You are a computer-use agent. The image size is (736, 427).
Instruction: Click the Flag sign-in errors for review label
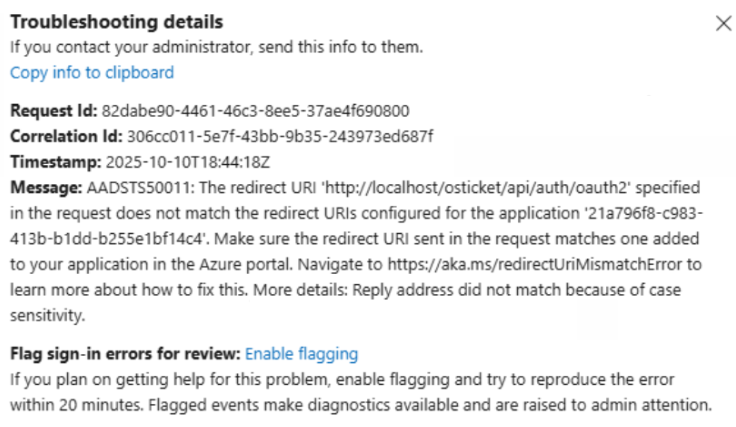tap(125, 353)
